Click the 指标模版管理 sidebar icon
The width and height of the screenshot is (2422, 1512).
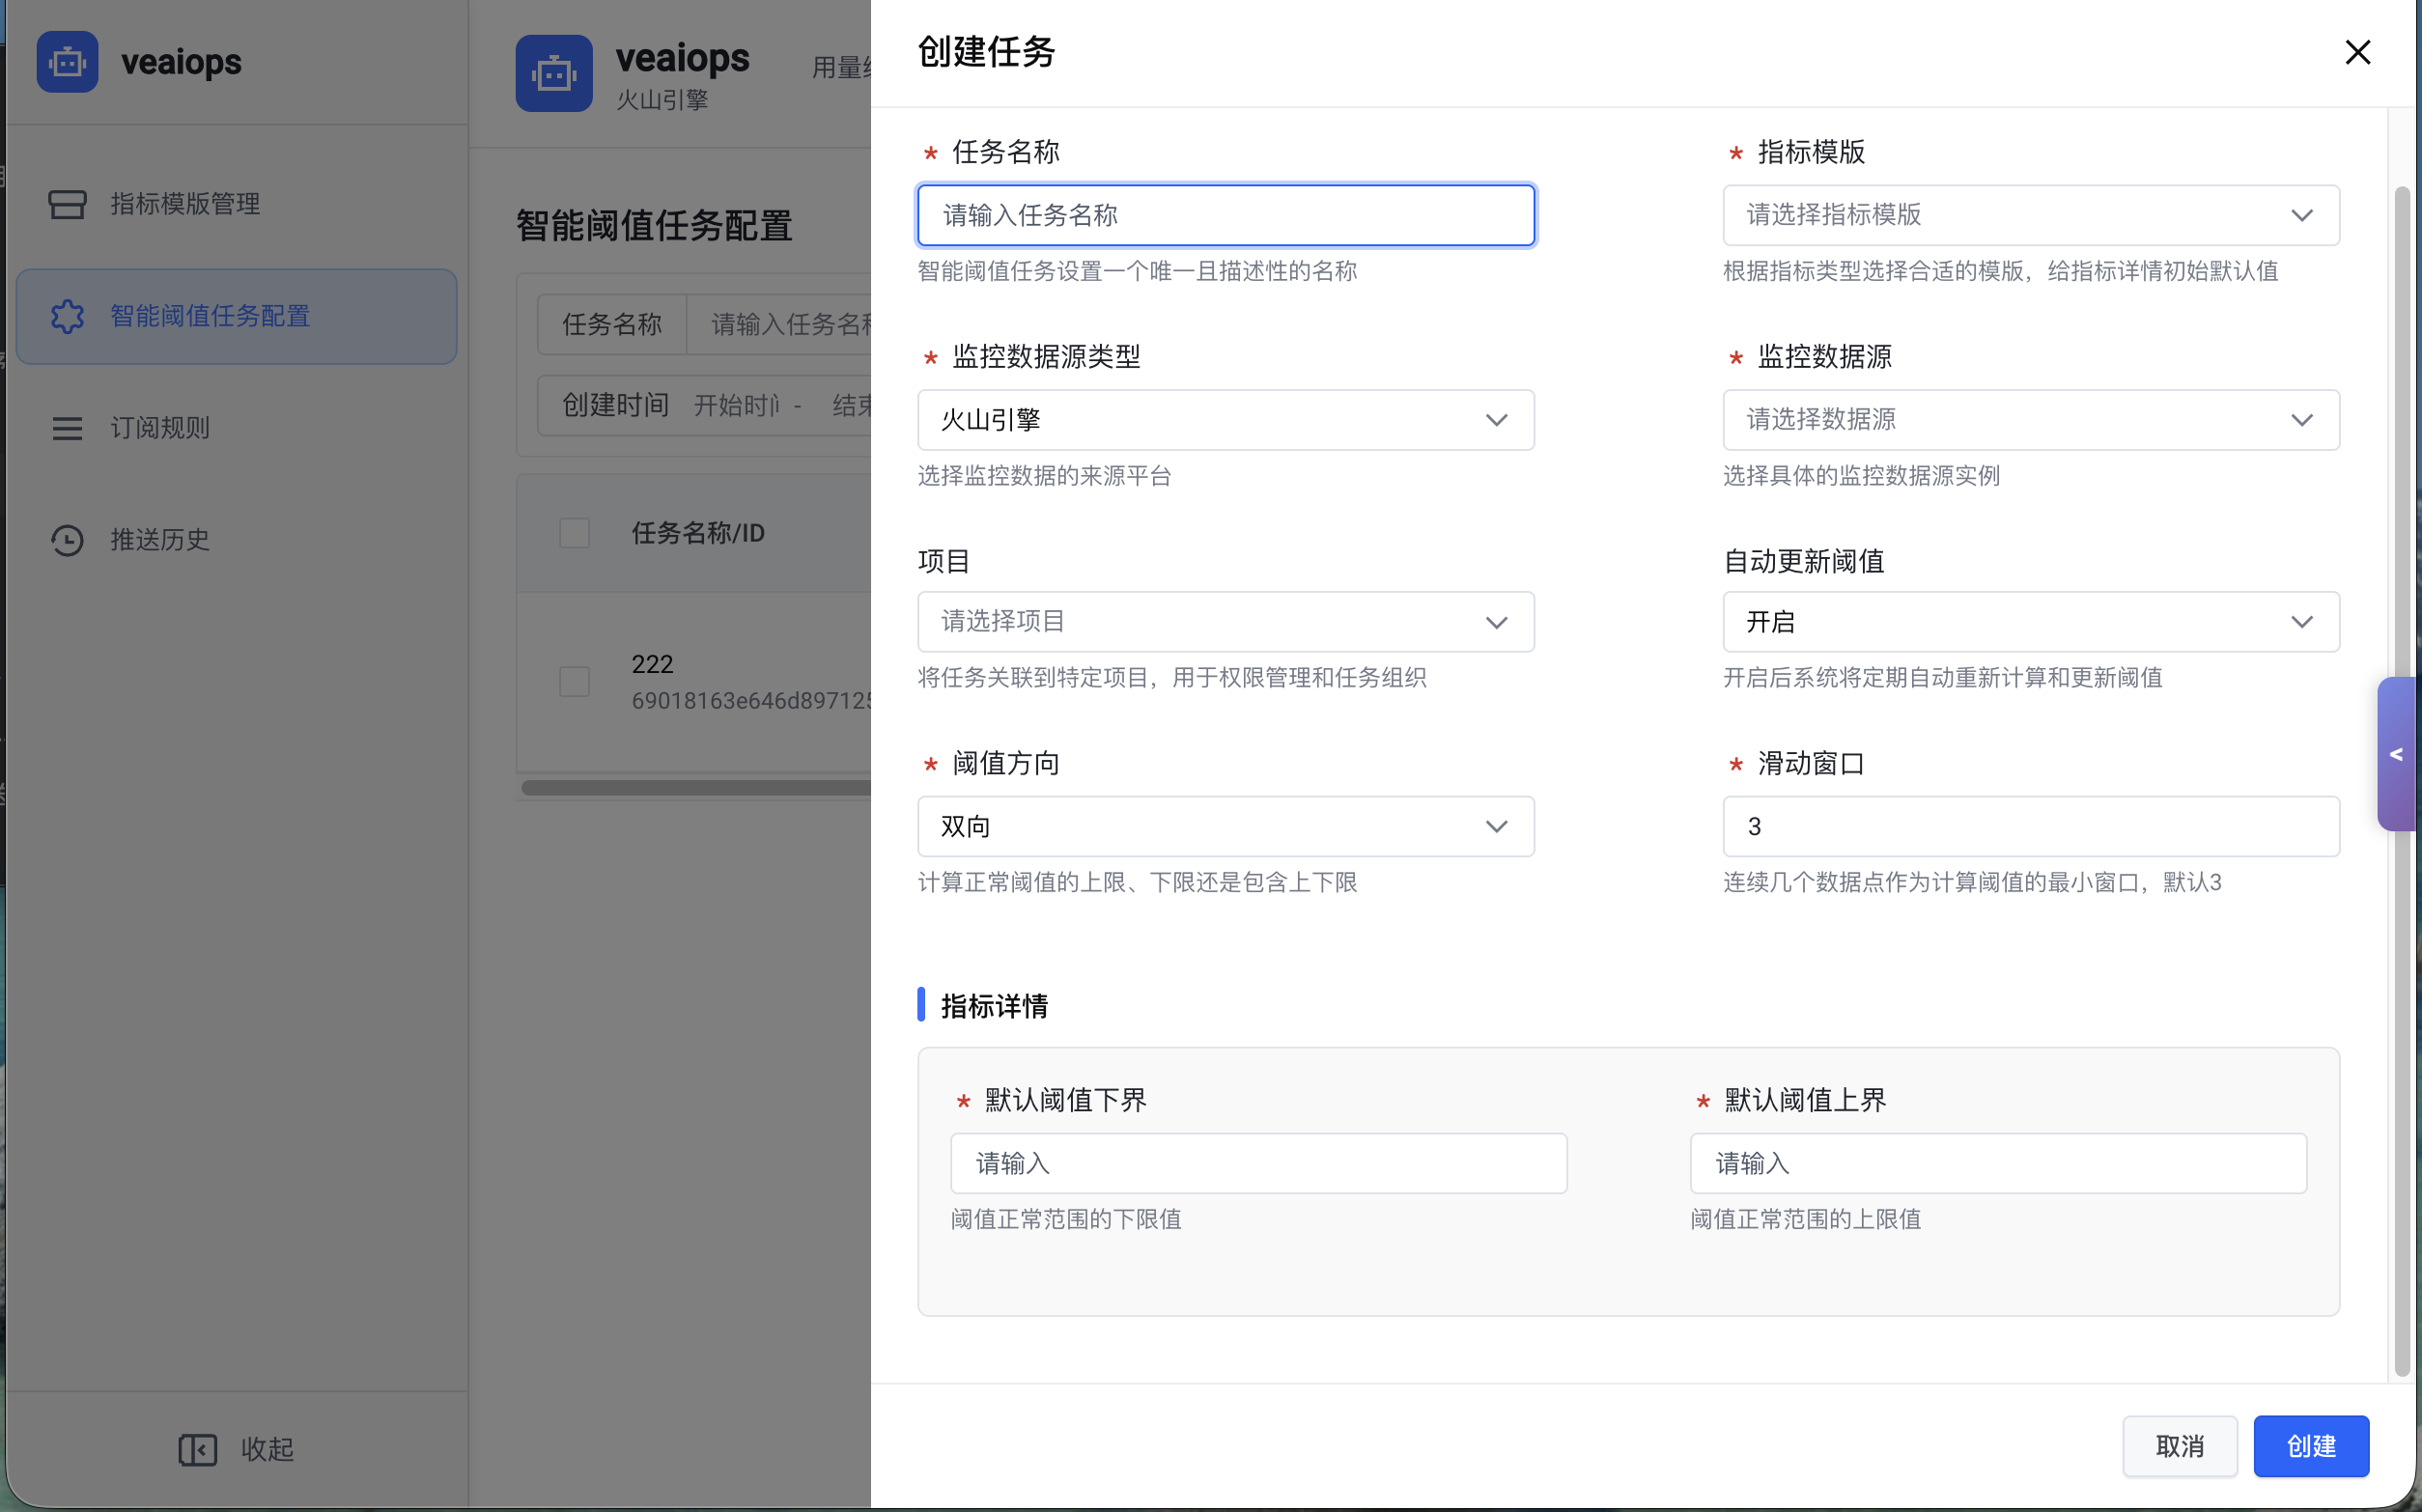(x=67, y=204)
